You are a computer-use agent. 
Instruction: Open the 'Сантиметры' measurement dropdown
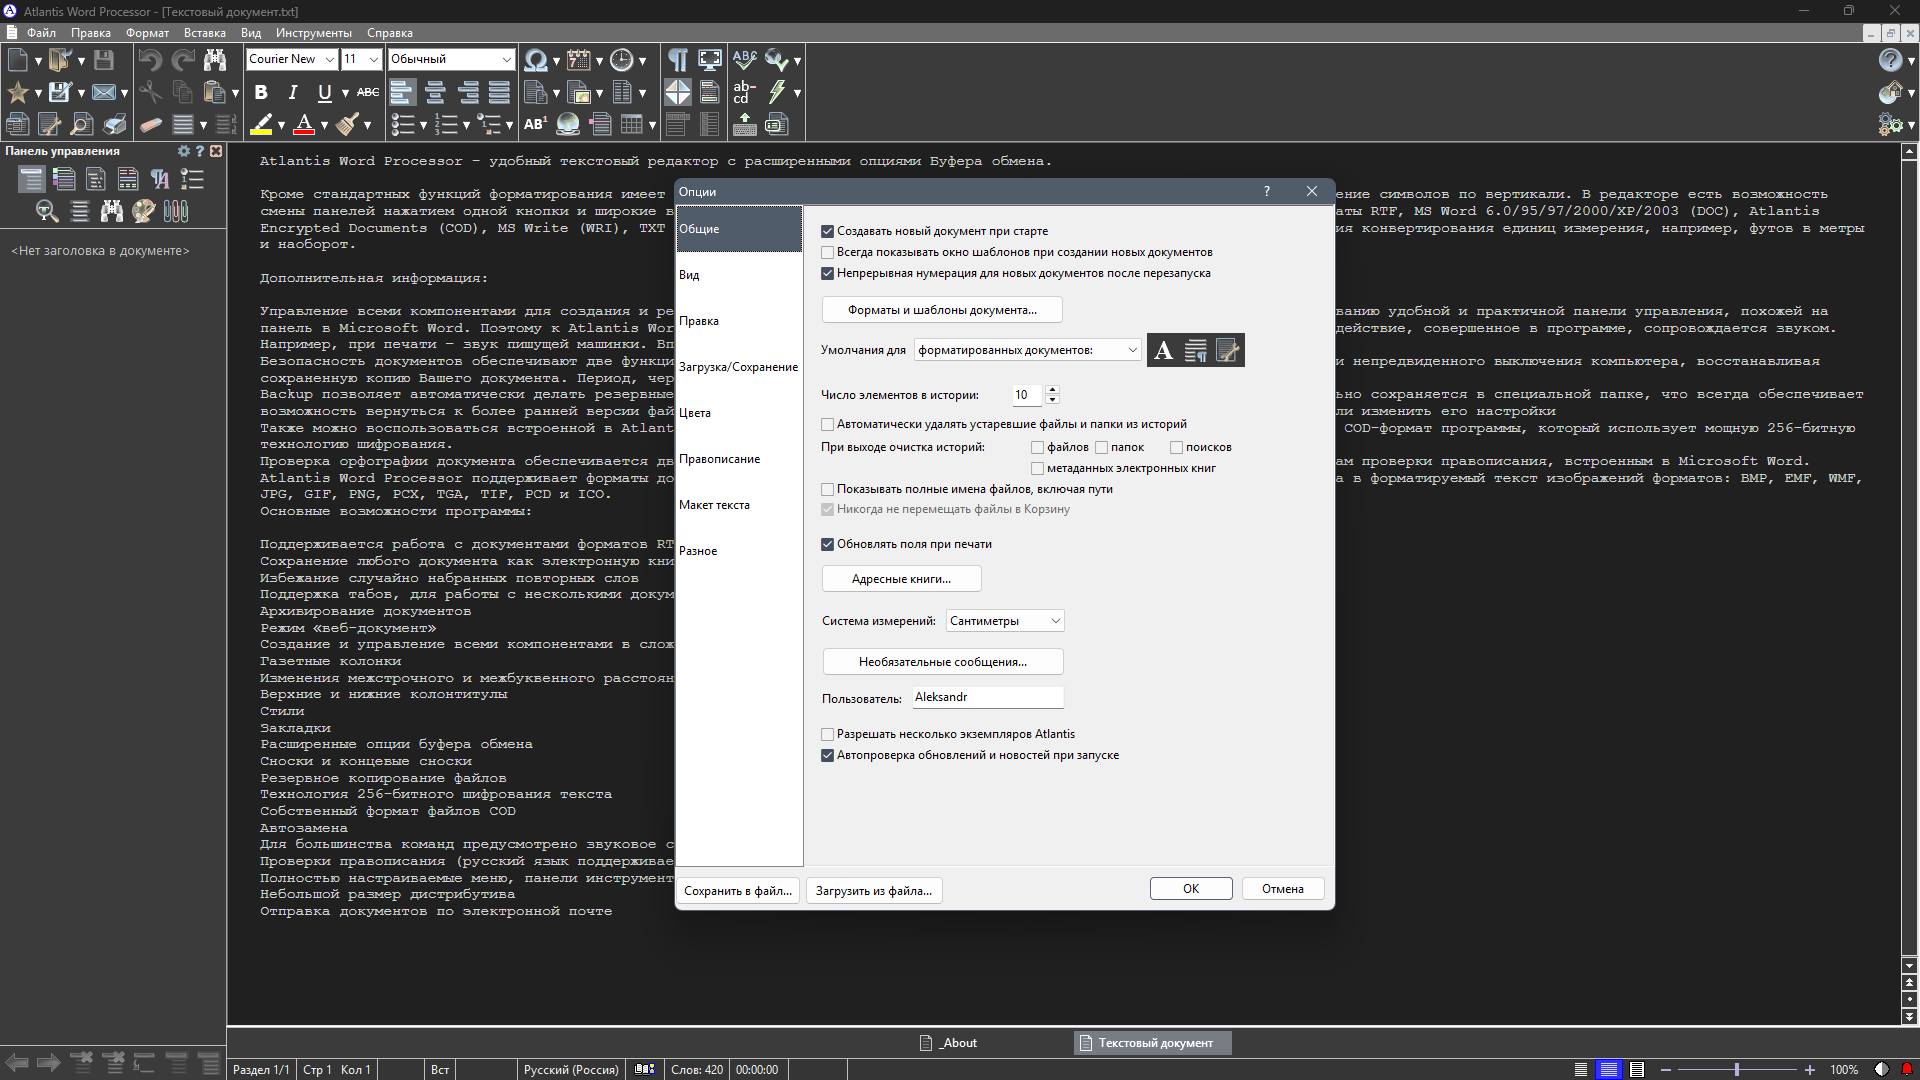[x=1005, y=621]
